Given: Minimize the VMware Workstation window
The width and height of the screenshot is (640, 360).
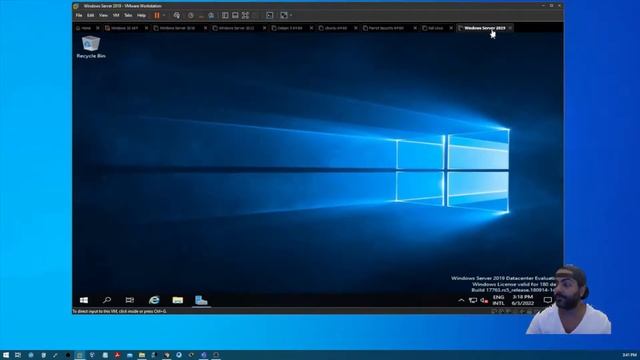Looking at the screenshot, I should [543, 6].
